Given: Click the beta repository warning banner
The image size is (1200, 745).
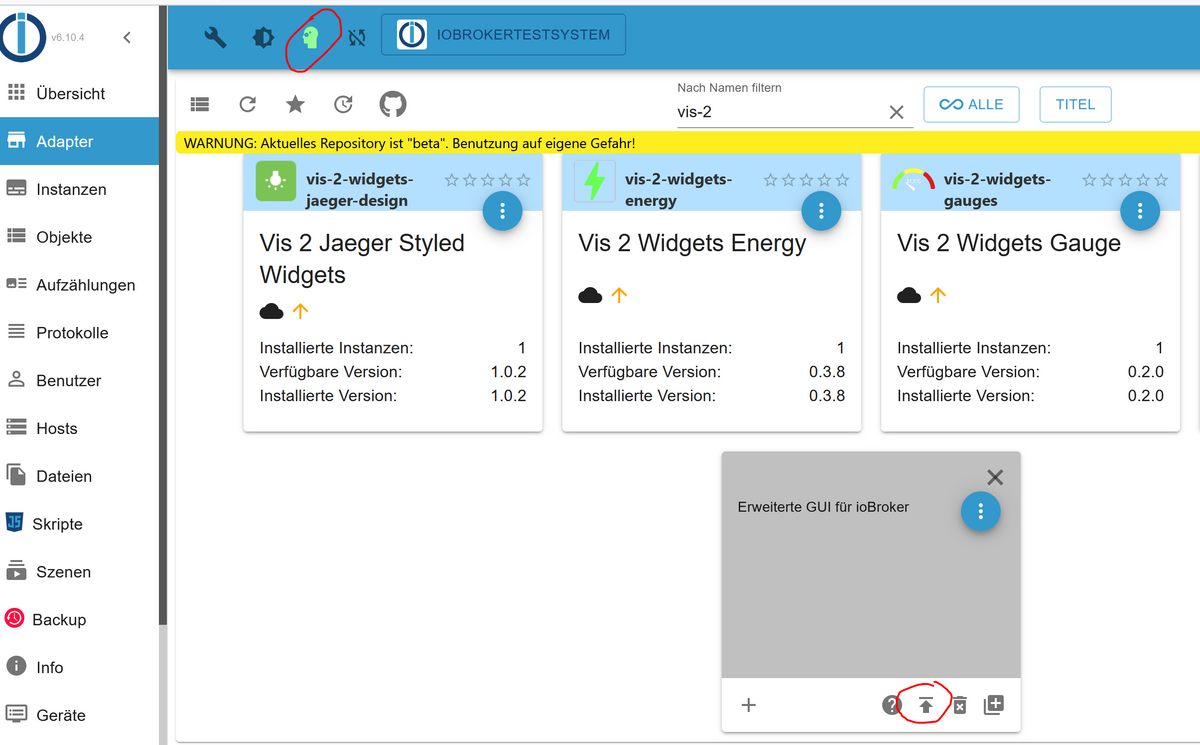Looking at the screenshot, I should [x=687, y=143].
